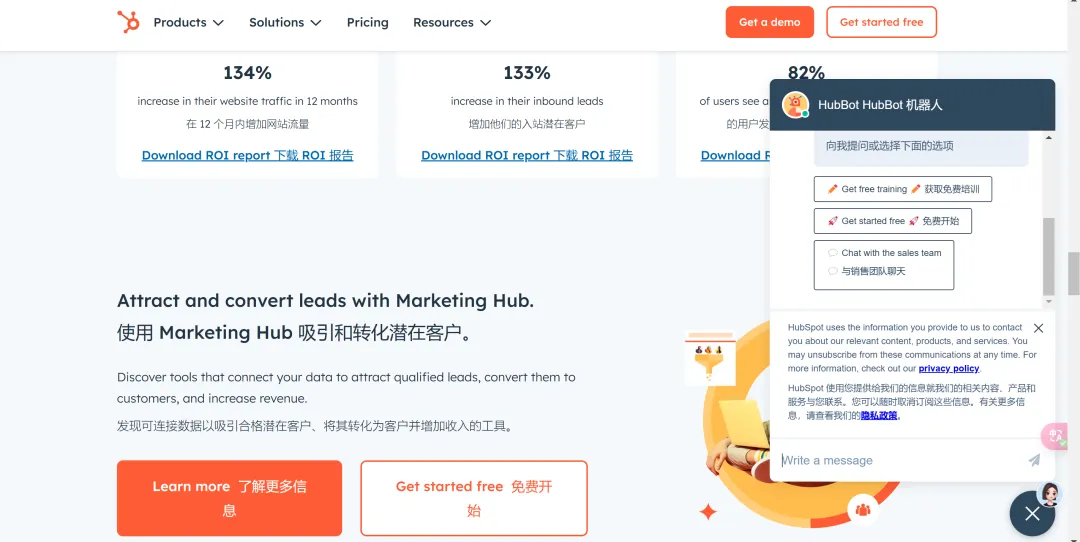
Task: Choose Chat with the sales team option
Action: (884, 264)
